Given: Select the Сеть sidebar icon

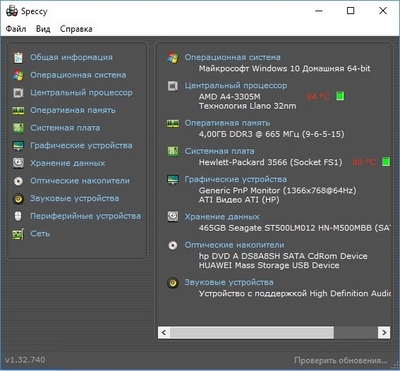Looking at the screenshot, I should pyautogui.click(x=18, y=234).
